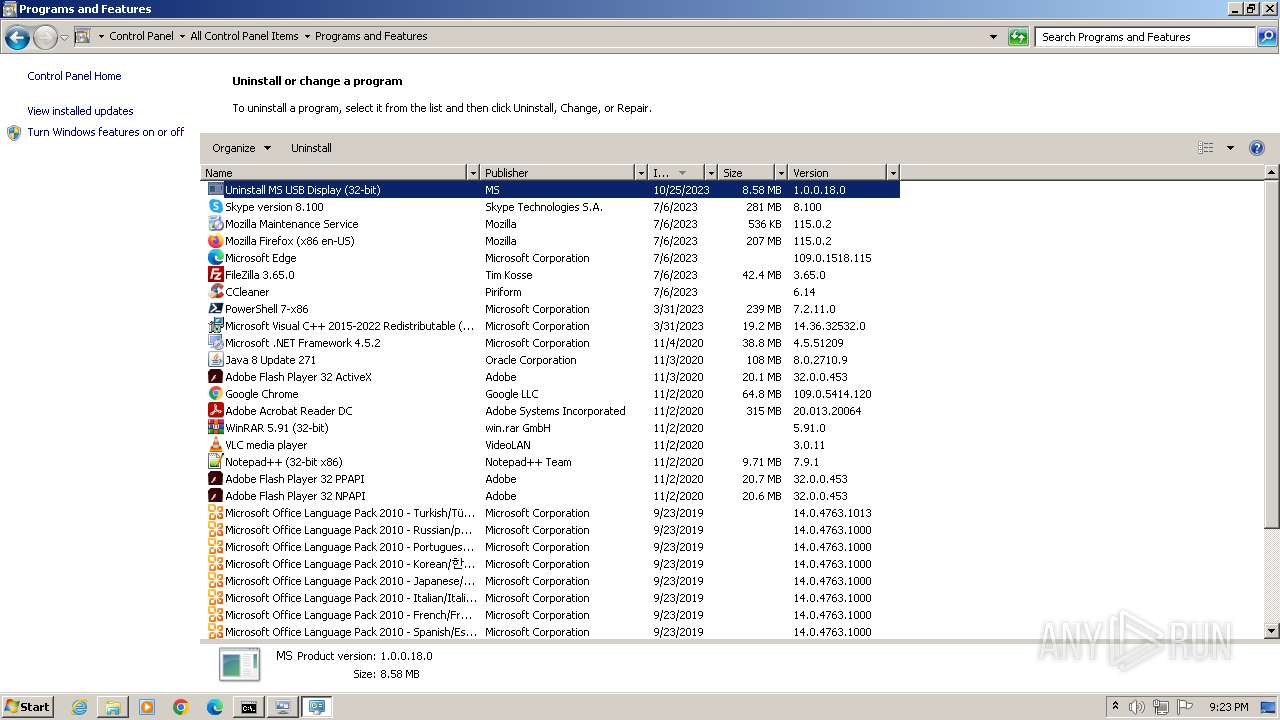Click the Java 8 Update 271 icon
Image resolution: width=1280 pixels, height=720 pixels.
[x=215, y=360]
